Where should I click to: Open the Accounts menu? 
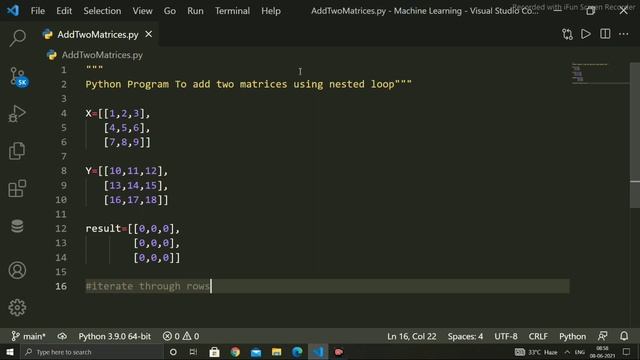tap(17, 270)
